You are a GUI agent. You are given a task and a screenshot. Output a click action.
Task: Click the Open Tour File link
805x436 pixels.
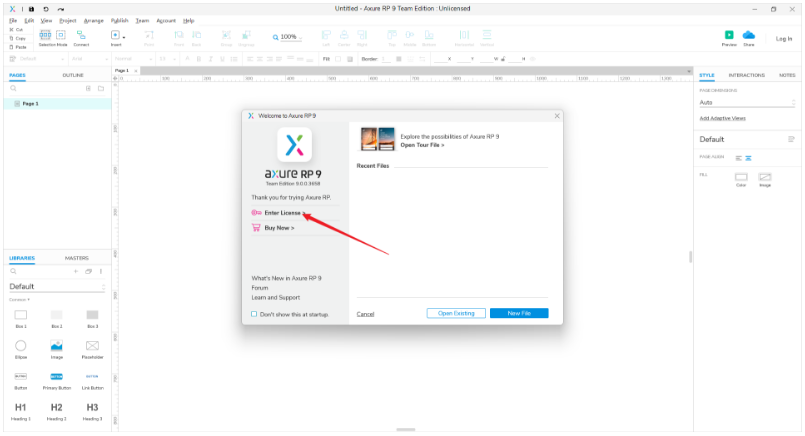coord(422,145)
